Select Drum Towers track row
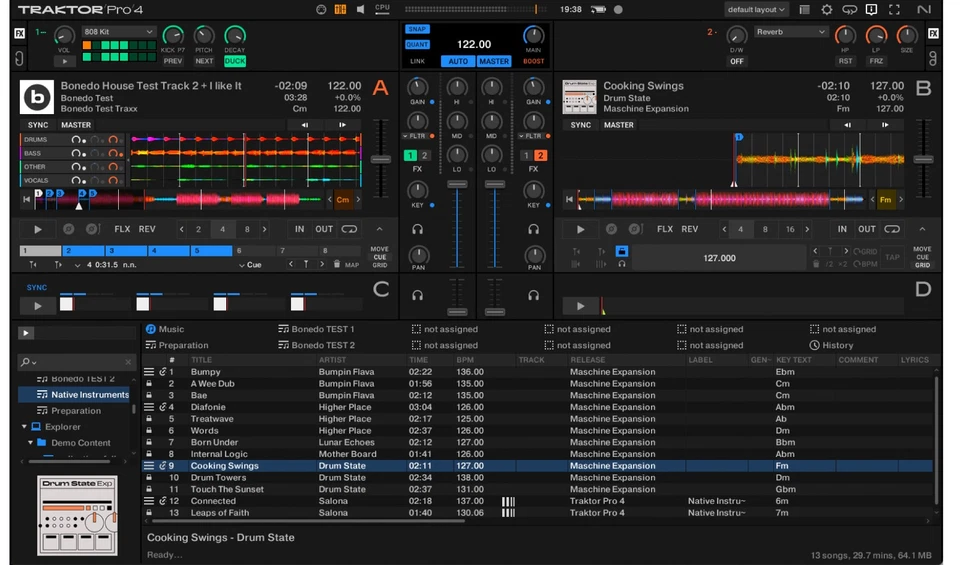Viewport: 960px width, 565px height. click(537, 477)
